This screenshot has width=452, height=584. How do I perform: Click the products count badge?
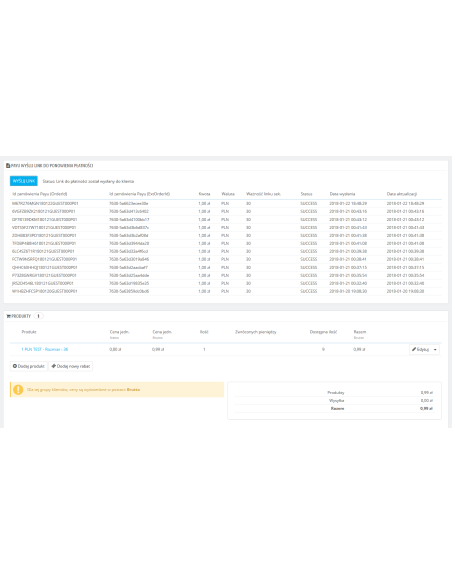click(38, 316)
